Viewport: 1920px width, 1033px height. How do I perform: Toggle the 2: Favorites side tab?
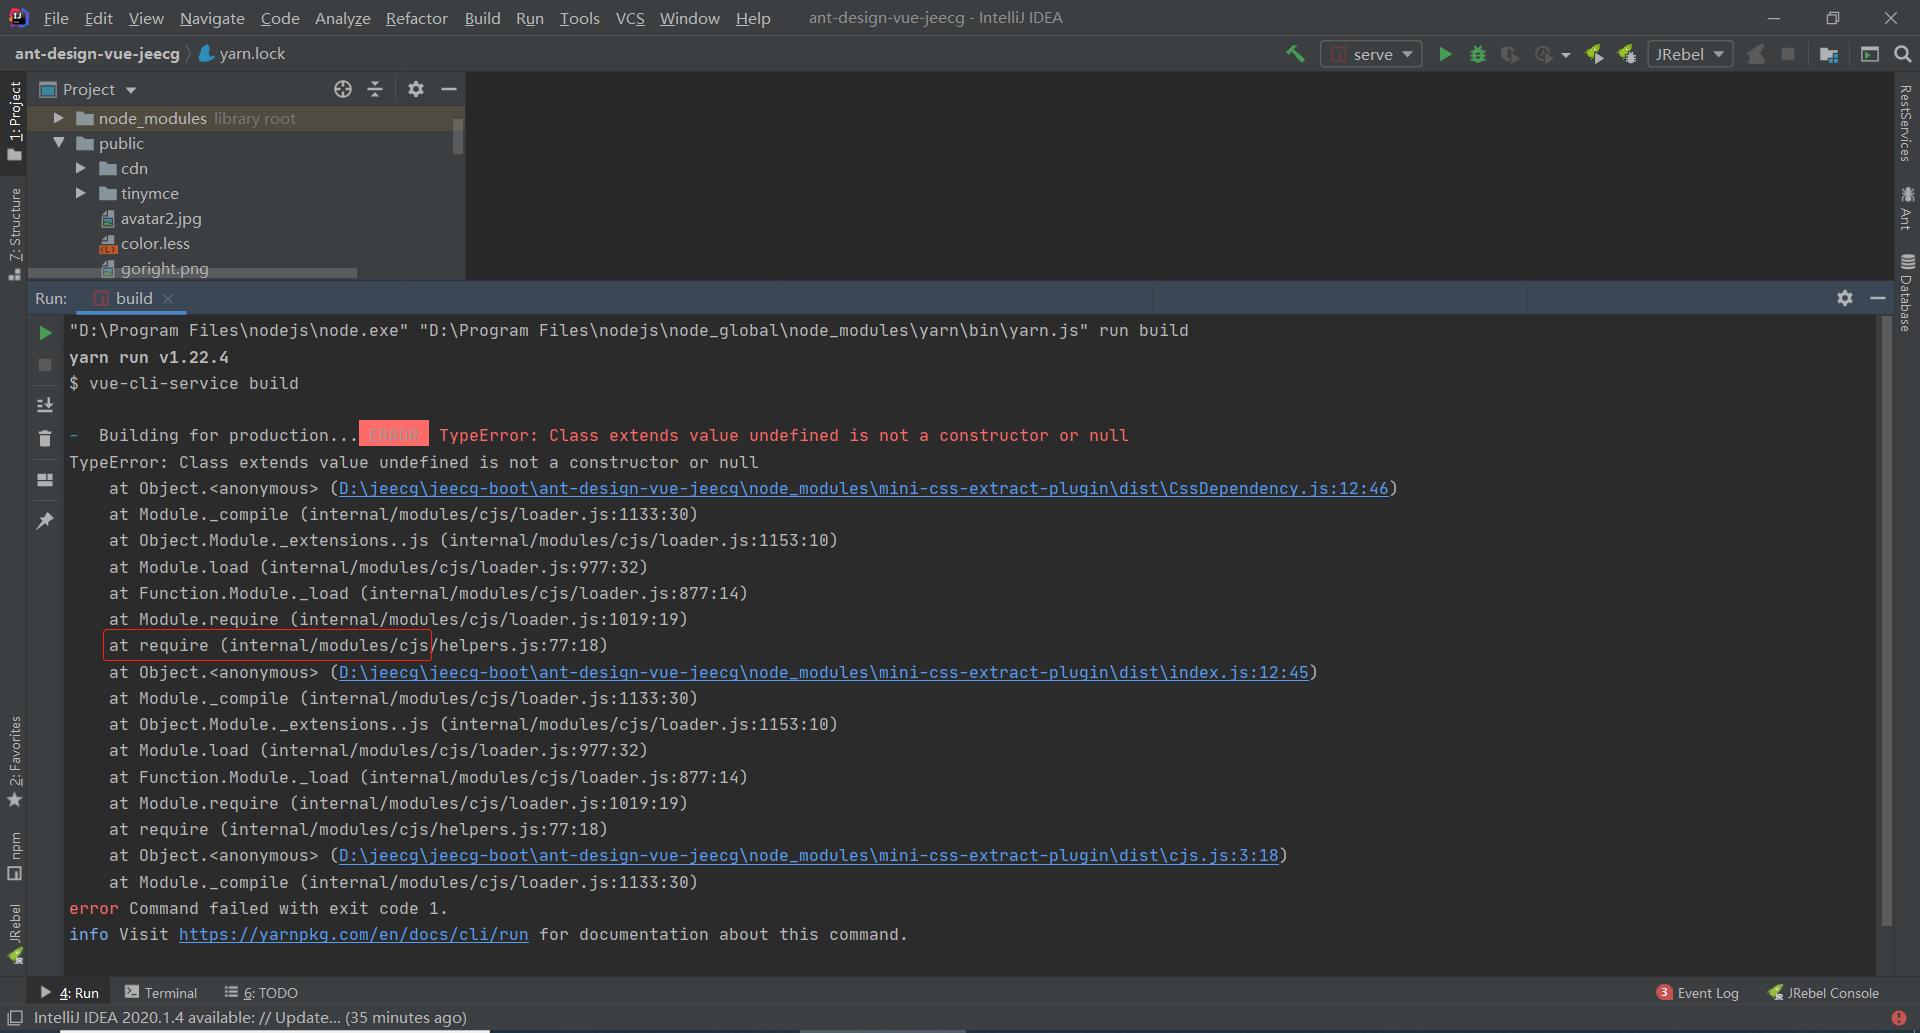14,762
